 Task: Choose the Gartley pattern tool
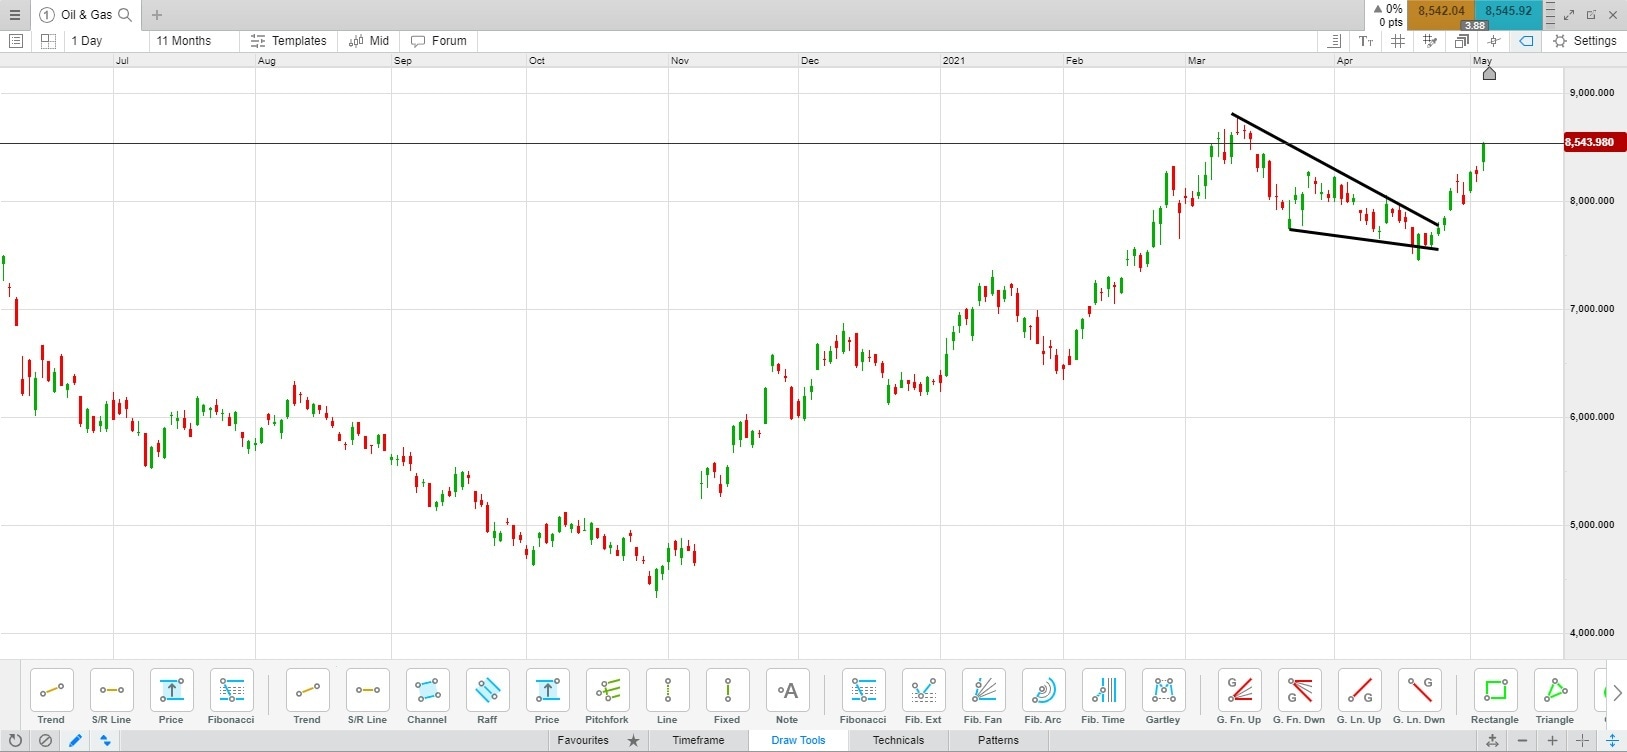click(1163, 697)
